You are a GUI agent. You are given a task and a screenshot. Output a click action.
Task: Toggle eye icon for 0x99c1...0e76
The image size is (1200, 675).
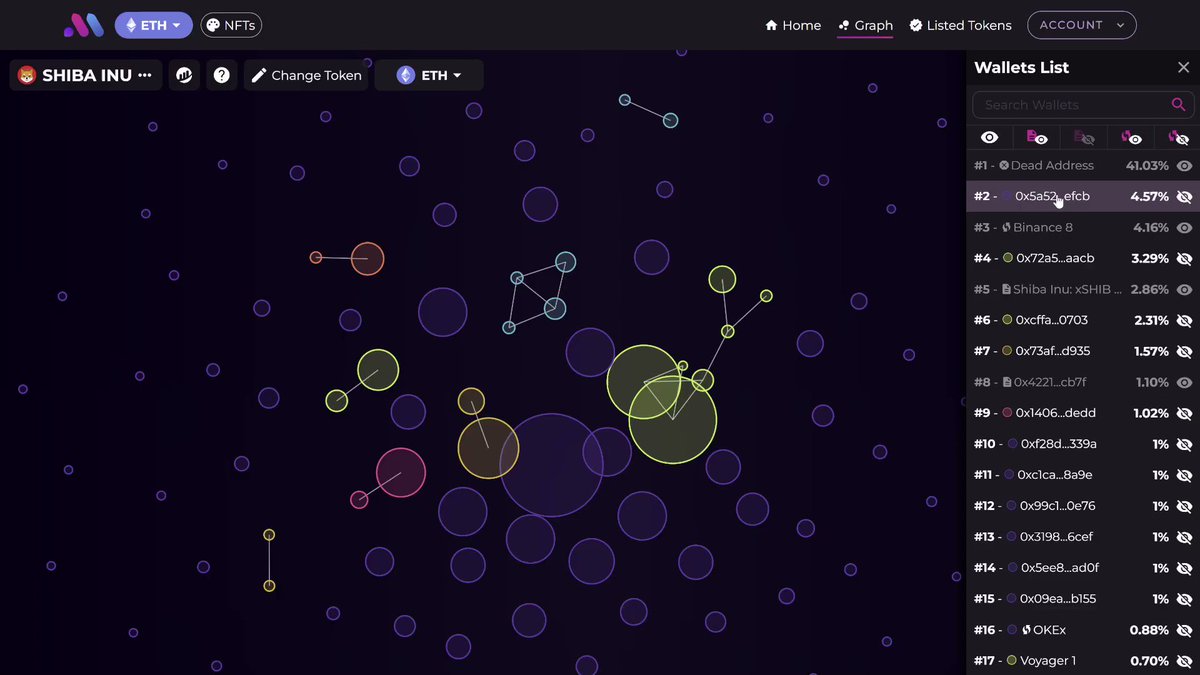pyautogui.click(x=1185, y=507)
